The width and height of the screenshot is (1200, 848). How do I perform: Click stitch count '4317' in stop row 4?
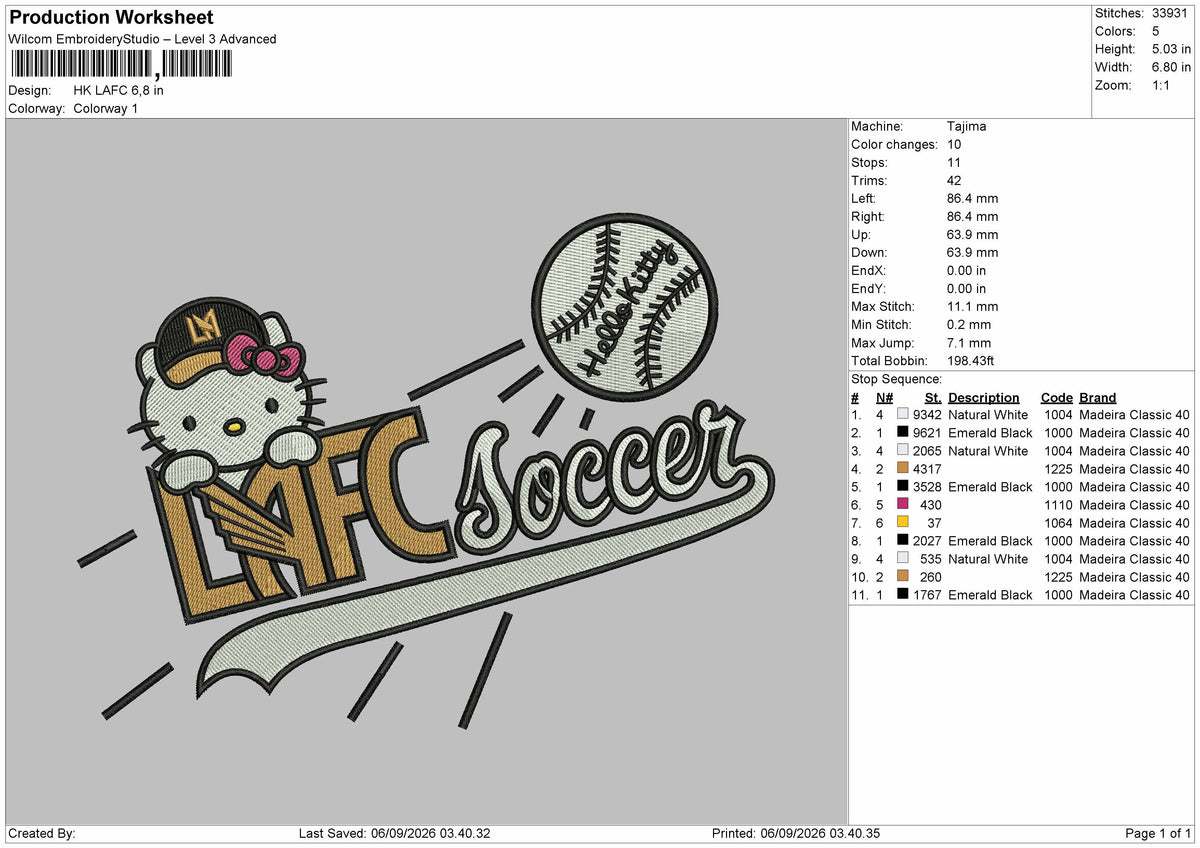click(x=927, y=469)
